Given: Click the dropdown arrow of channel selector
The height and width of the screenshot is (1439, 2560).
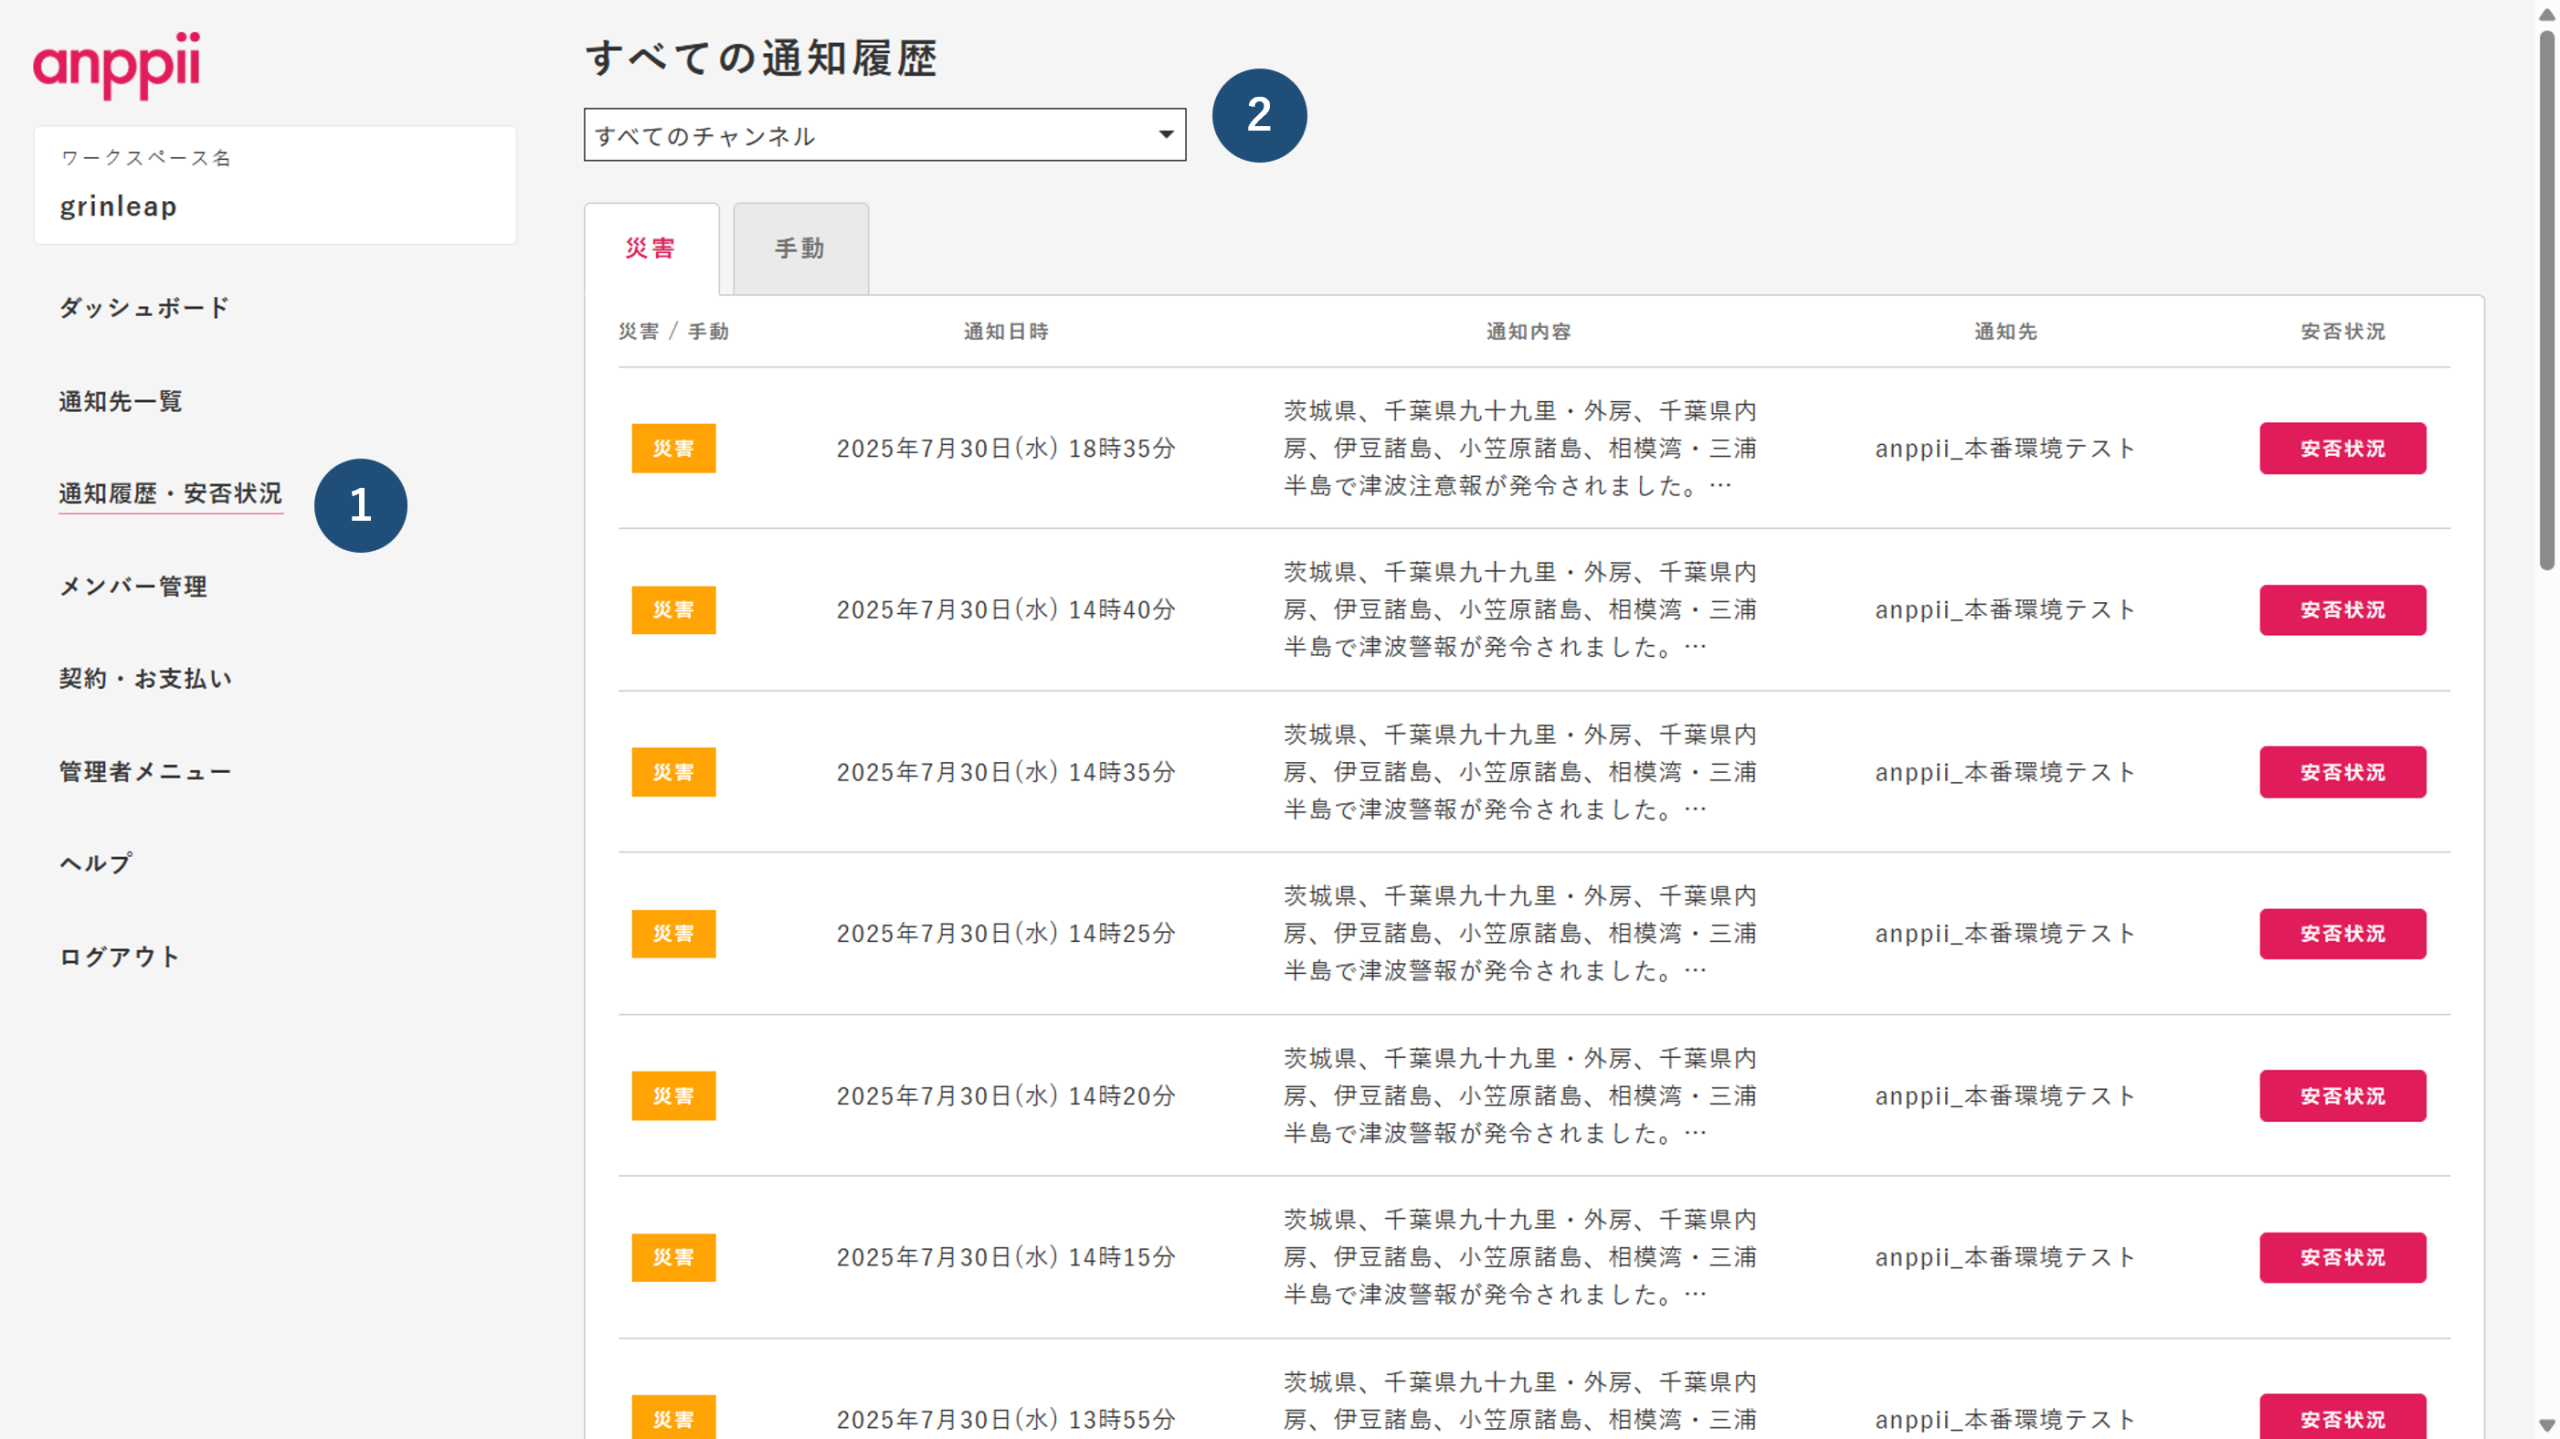Looking at the screenshot, I should (x=1165, y=134).
